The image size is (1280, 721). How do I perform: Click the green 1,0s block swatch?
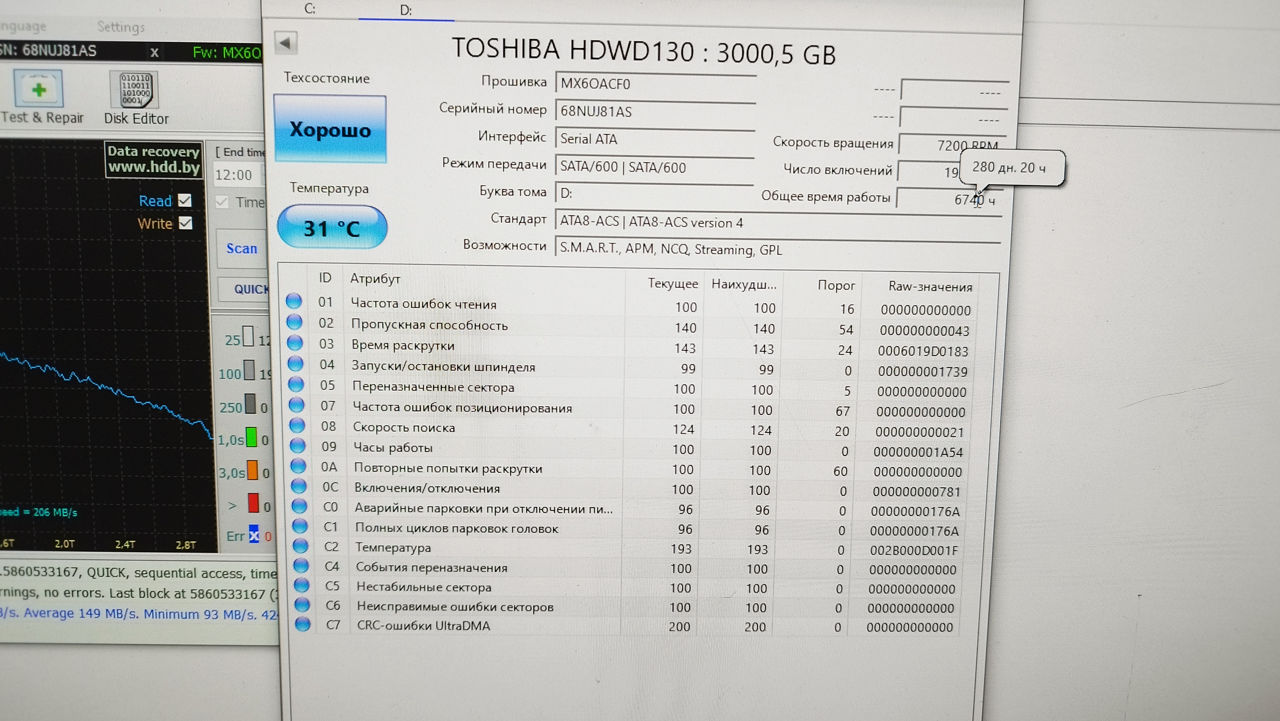[x=252, y=437]
